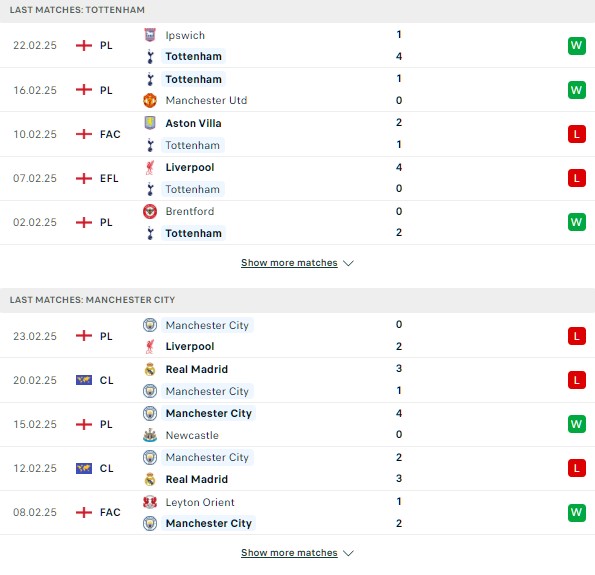
Task: Click Champions League flag icon on 12.02.25 row
Action: [x=84, y=468]
